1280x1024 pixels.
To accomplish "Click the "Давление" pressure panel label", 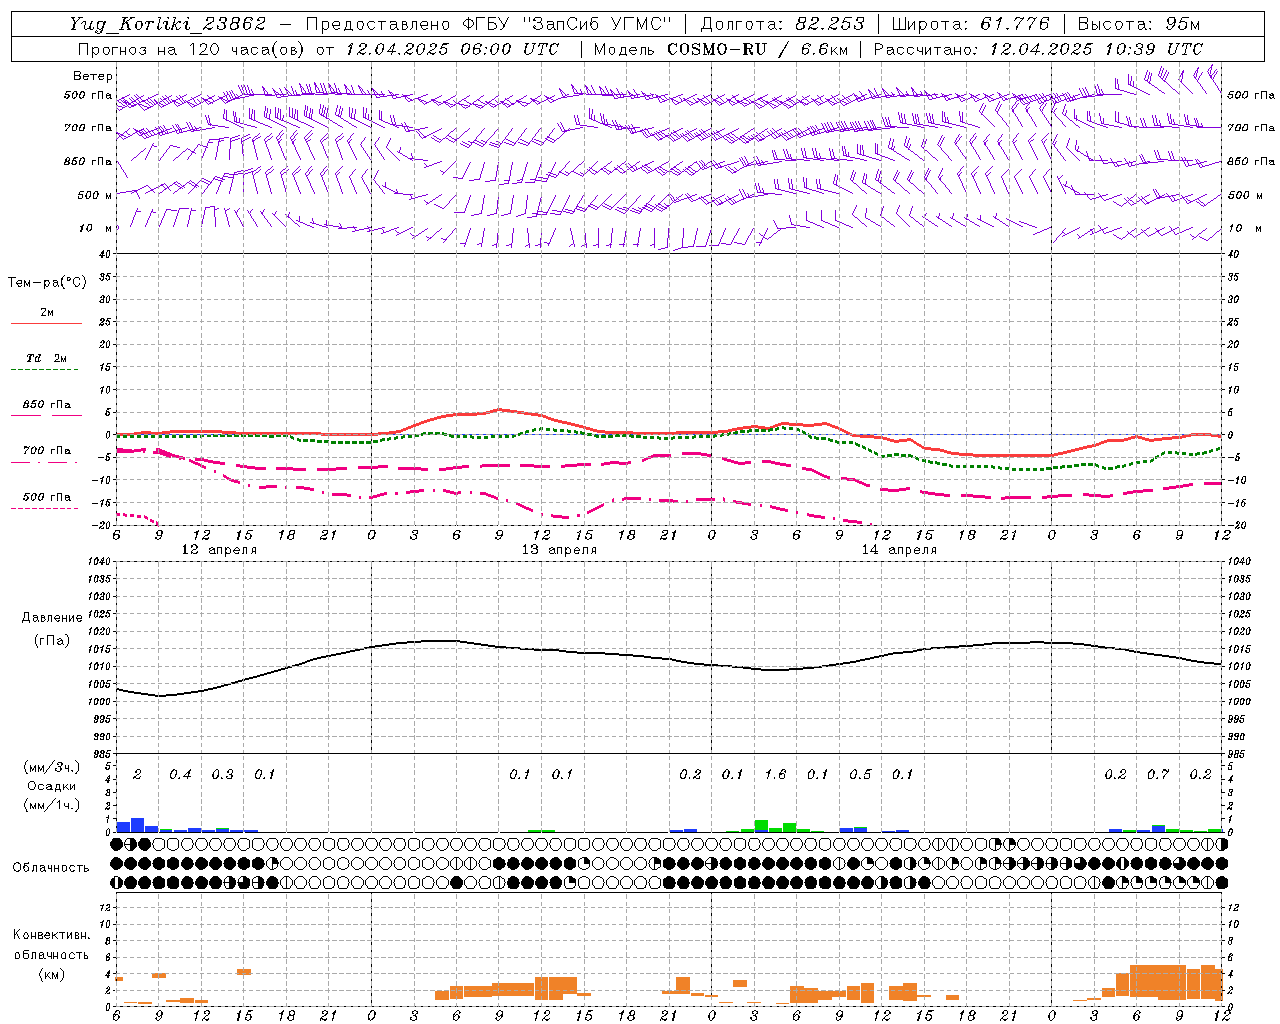I will [x=52, y=618].
